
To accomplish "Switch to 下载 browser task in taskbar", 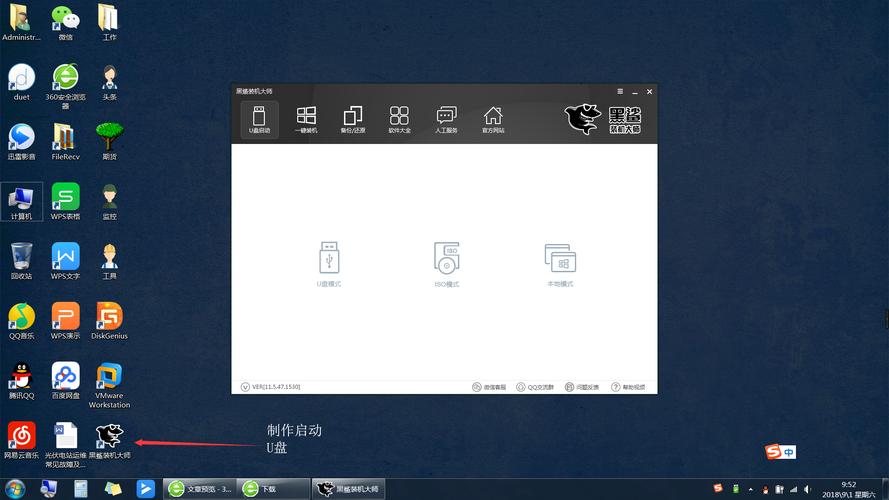I will pos(273,489).
